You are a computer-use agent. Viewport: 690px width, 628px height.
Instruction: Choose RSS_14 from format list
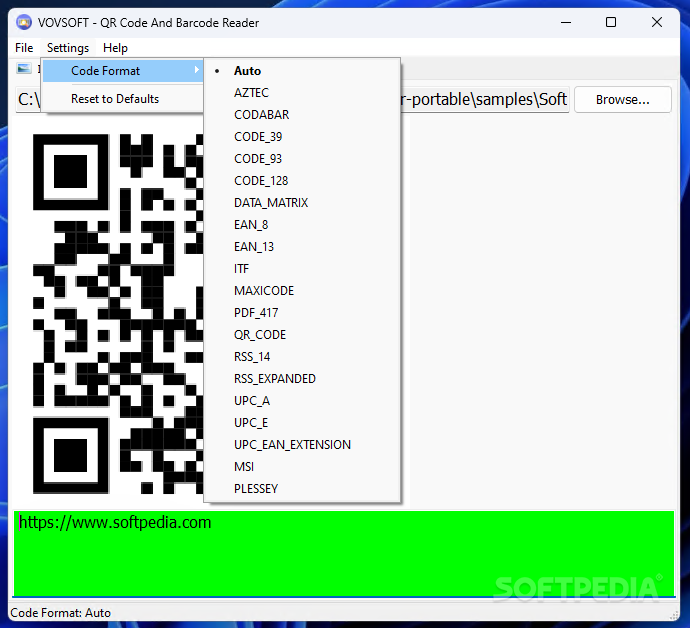(x=302, y=357)
